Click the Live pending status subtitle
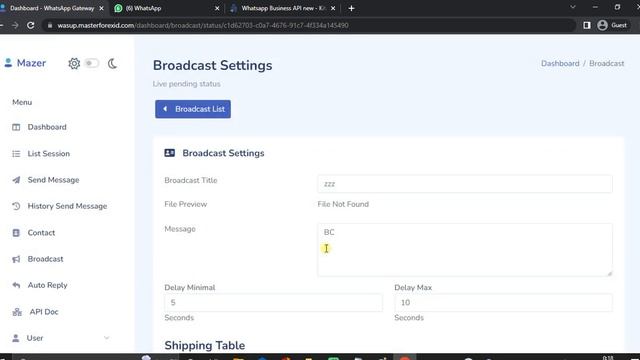The image size is (640, 360). pos(187,84)
